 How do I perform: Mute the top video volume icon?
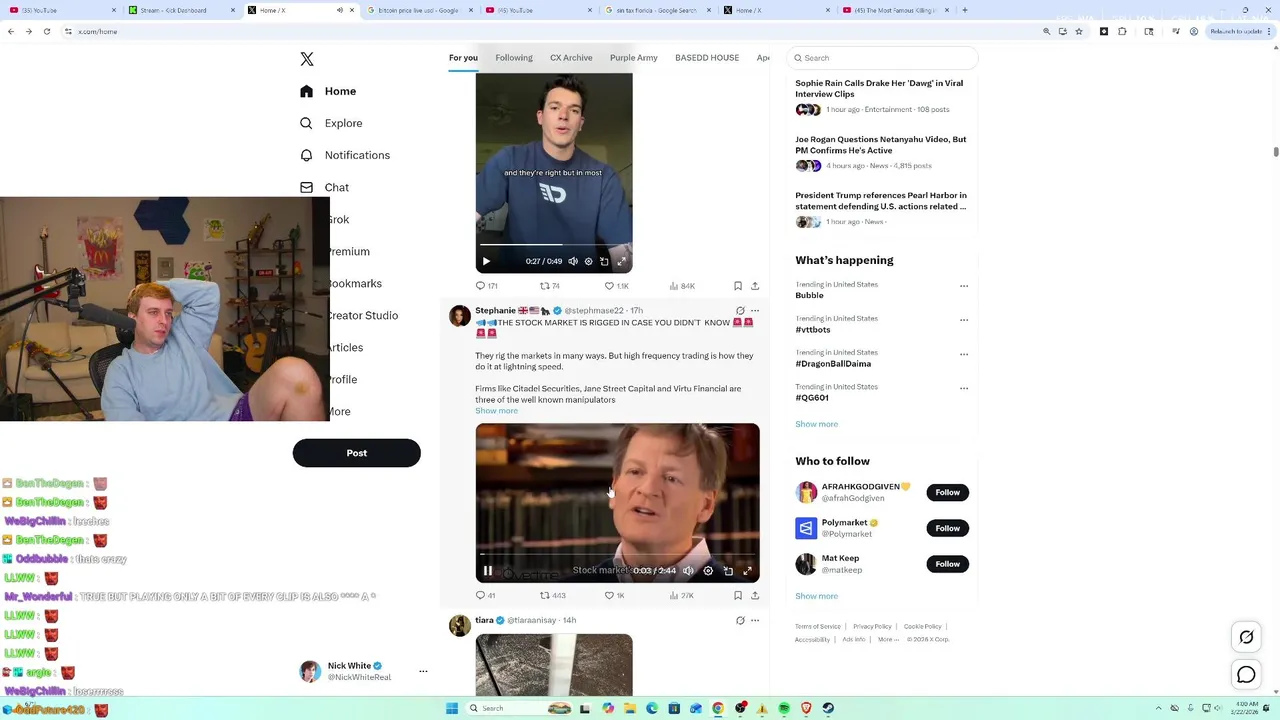point(573,261)
